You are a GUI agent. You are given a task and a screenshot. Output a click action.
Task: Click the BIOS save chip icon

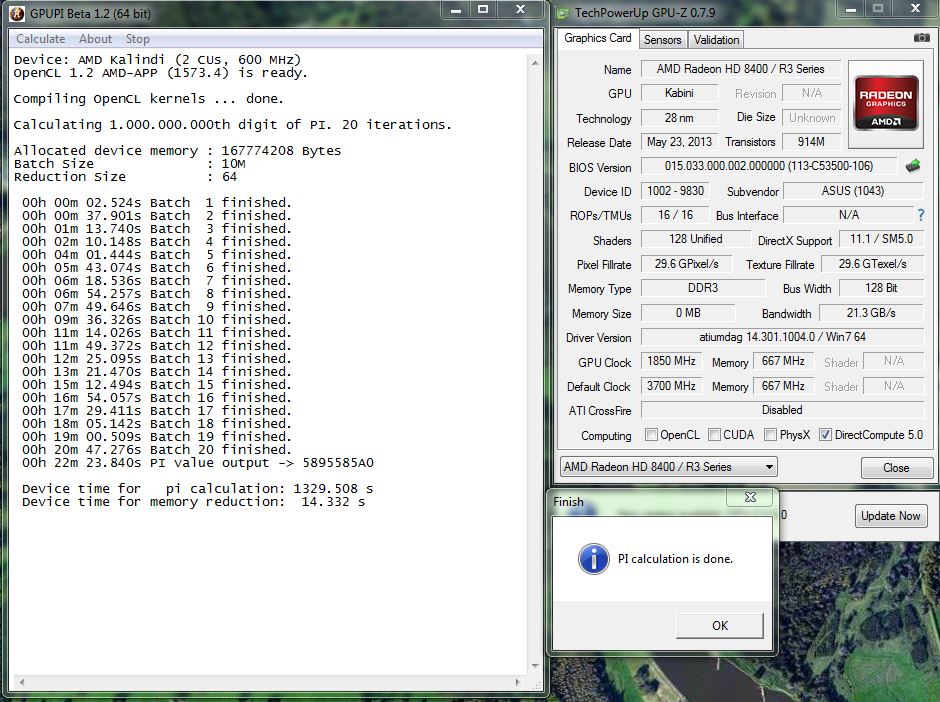(x=912, y=165)
